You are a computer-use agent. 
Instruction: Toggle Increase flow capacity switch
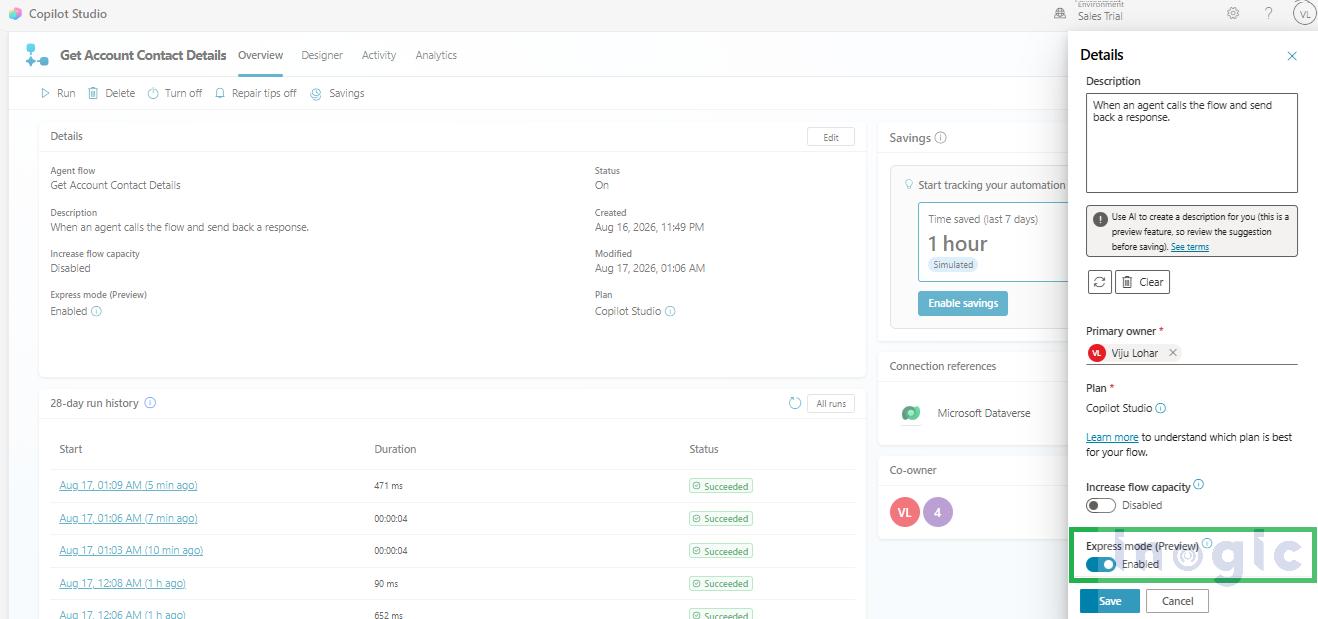click(1101, 505)
